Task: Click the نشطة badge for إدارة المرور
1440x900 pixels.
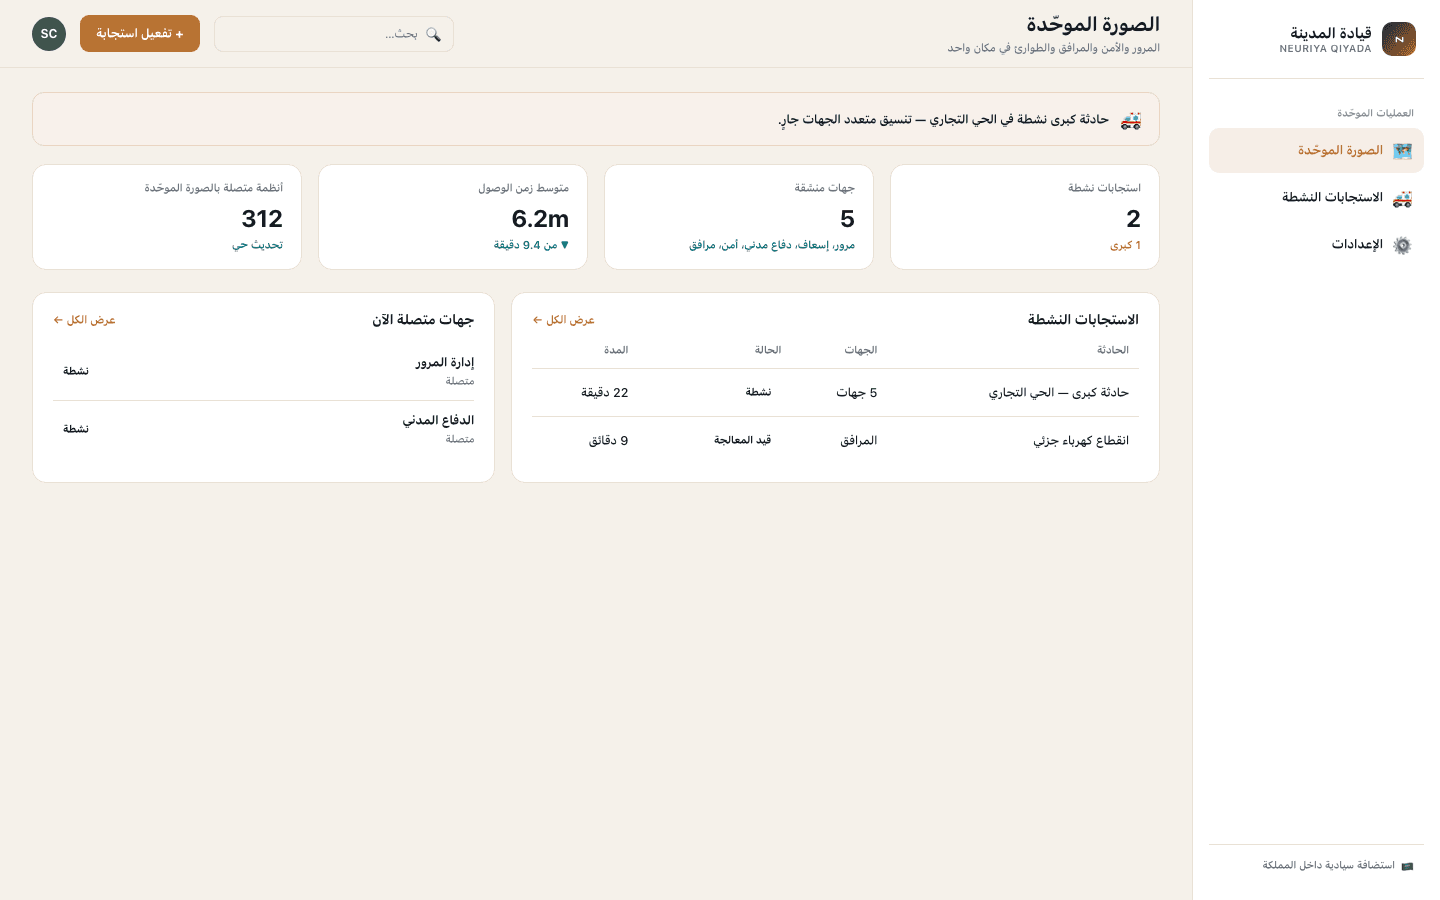Action: (x=76, y=371)
